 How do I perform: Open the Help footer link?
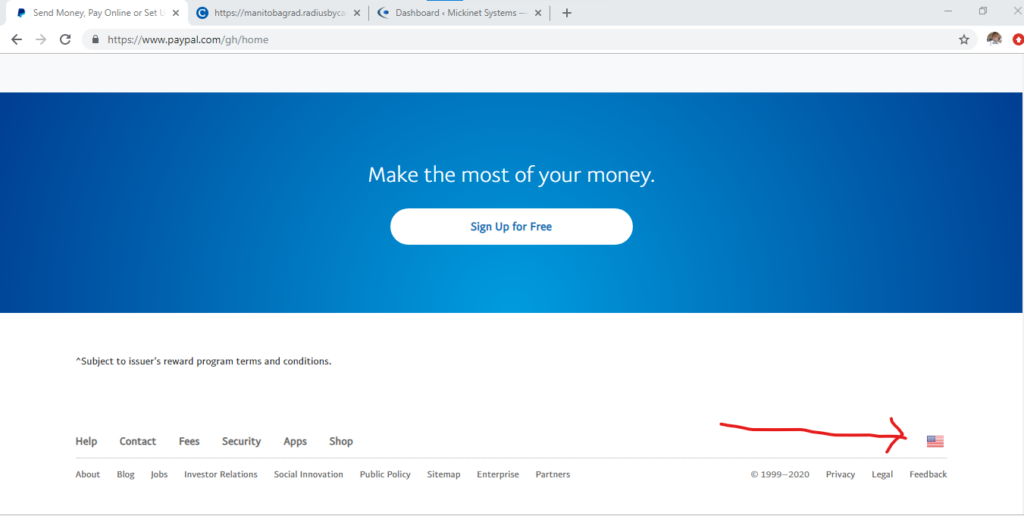[x=86, y=441]
